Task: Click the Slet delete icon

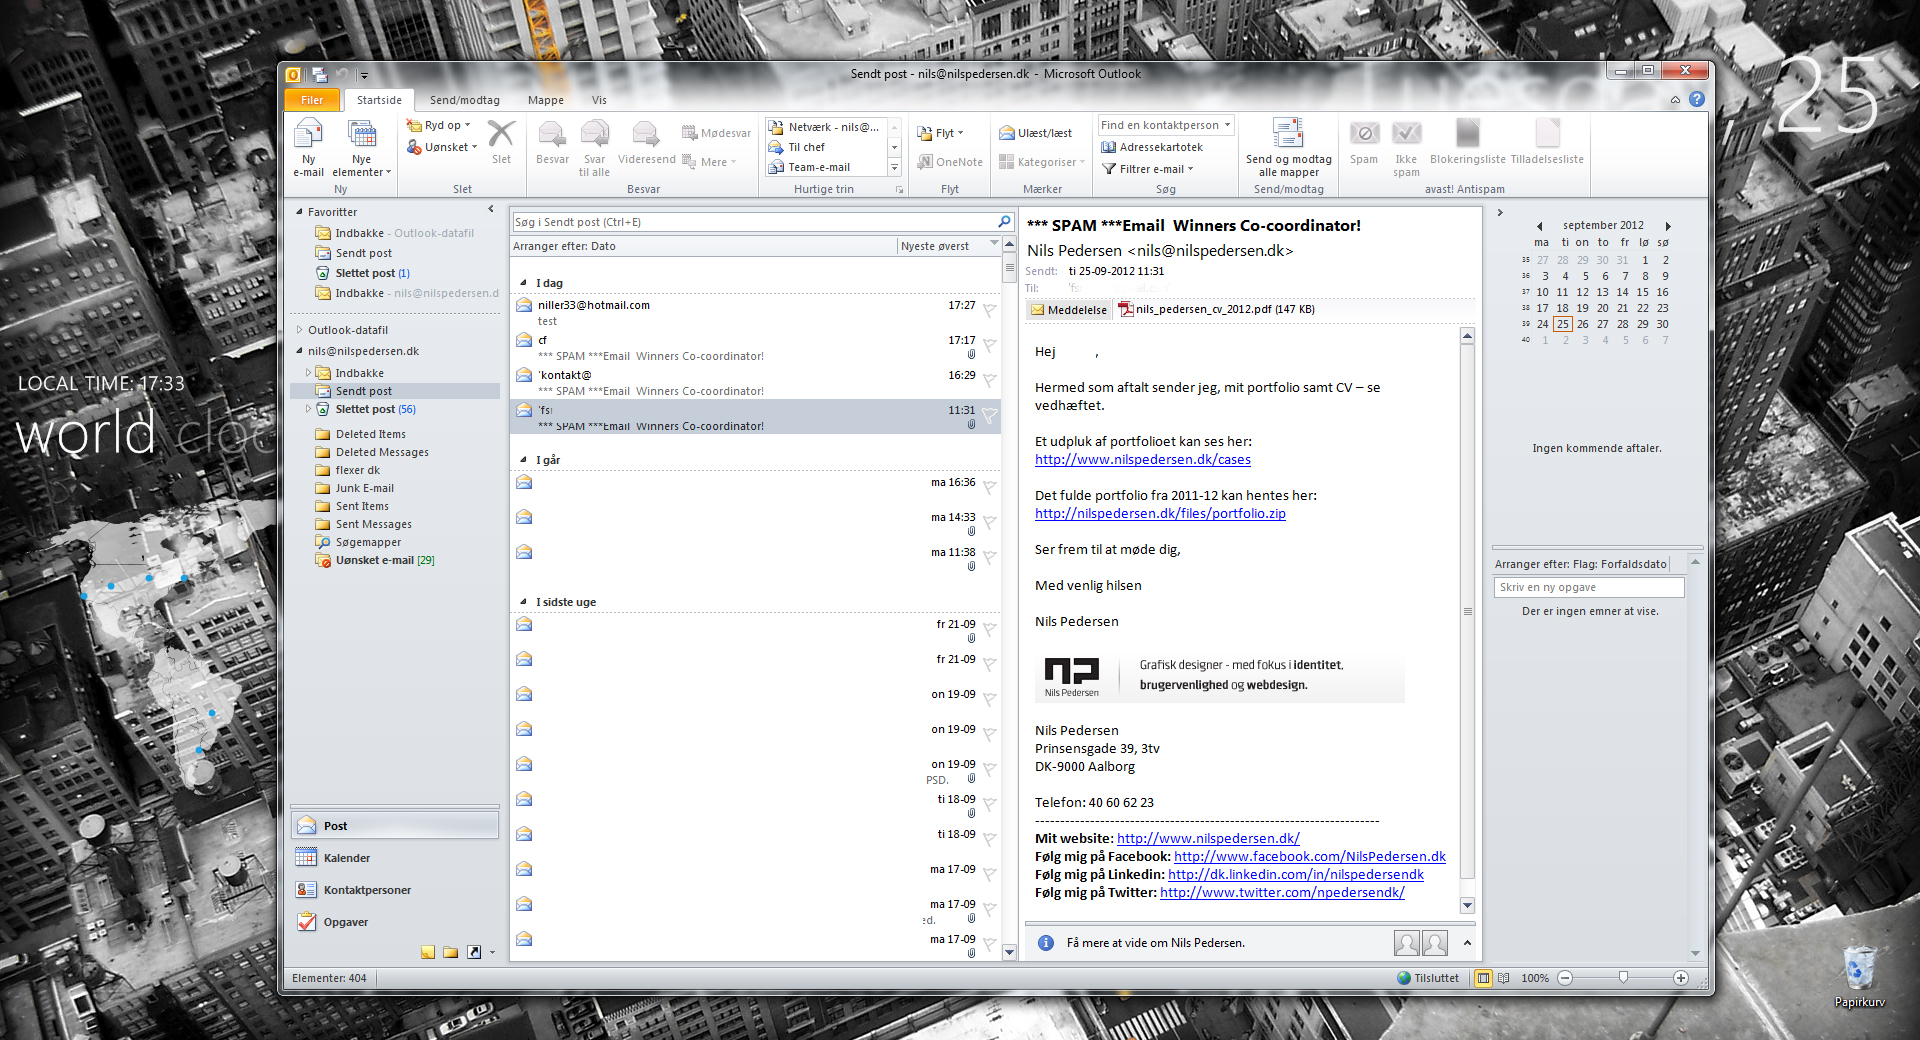Action: 501,135
